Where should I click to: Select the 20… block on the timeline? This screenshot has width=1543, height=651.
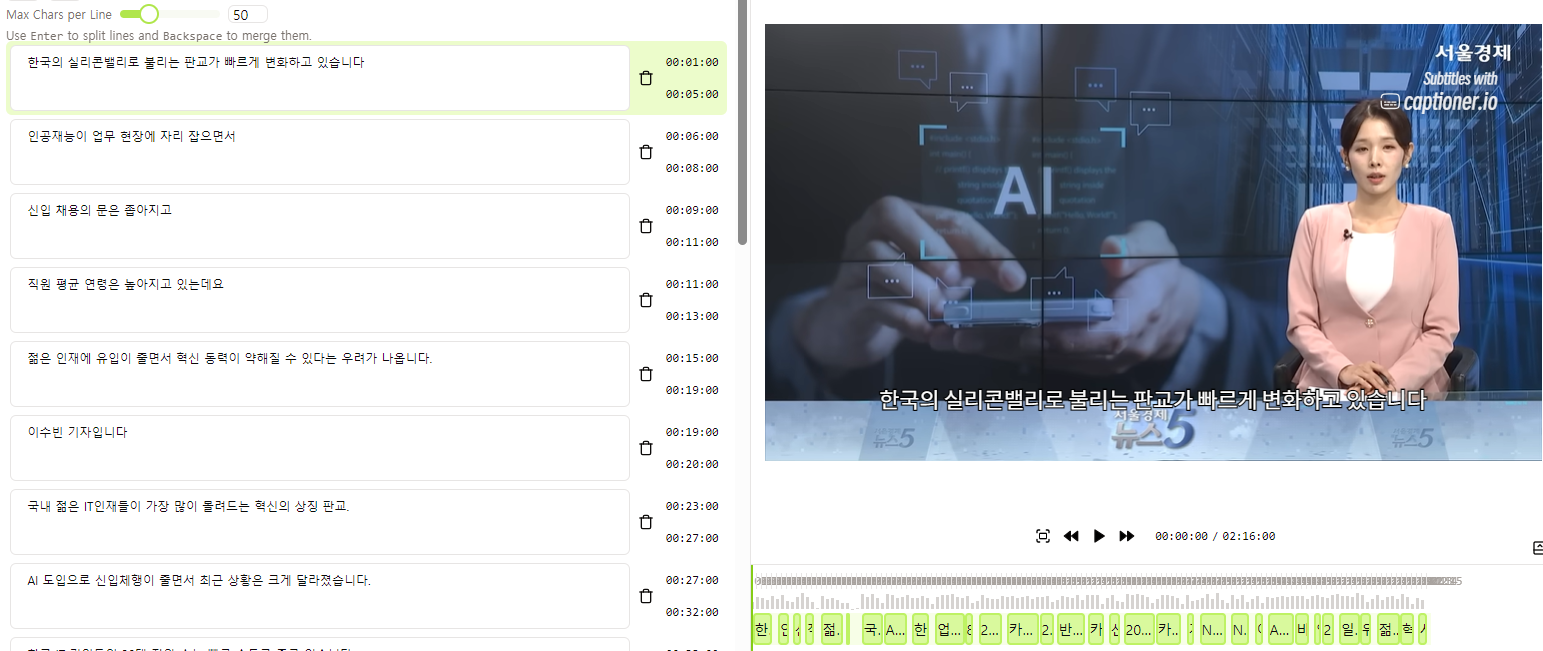(x=1138, y=630)
